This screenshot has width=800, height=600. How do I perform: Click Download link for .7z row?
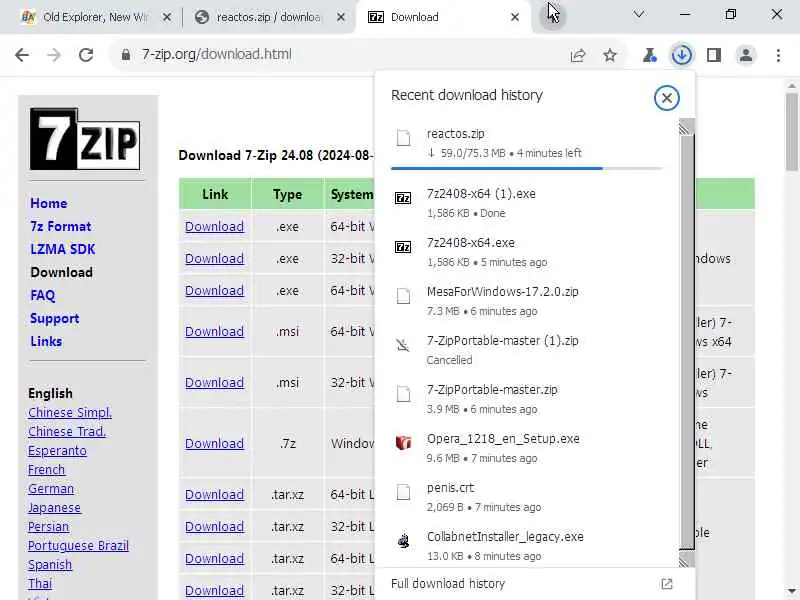click(214, 443)
